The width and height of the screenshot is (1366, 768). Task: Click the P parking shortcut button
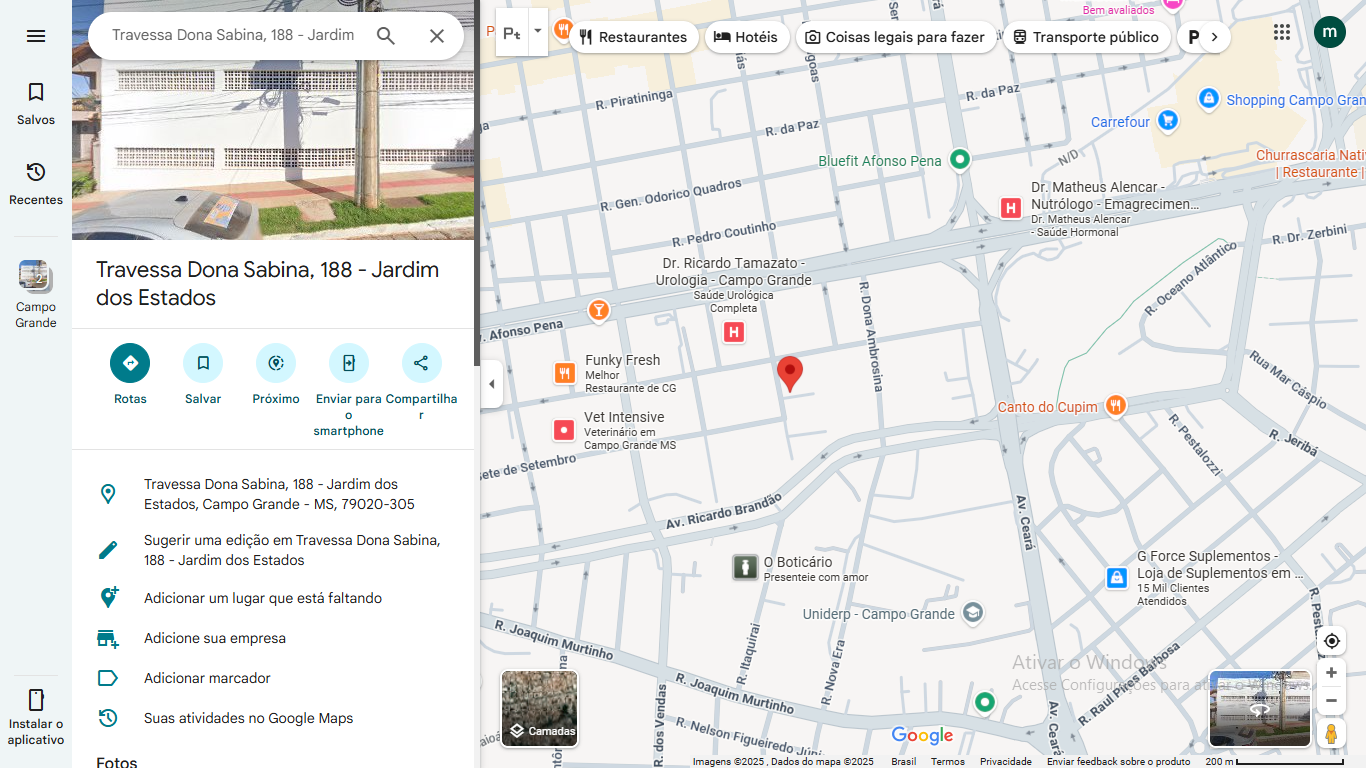[x=511, y=33]
